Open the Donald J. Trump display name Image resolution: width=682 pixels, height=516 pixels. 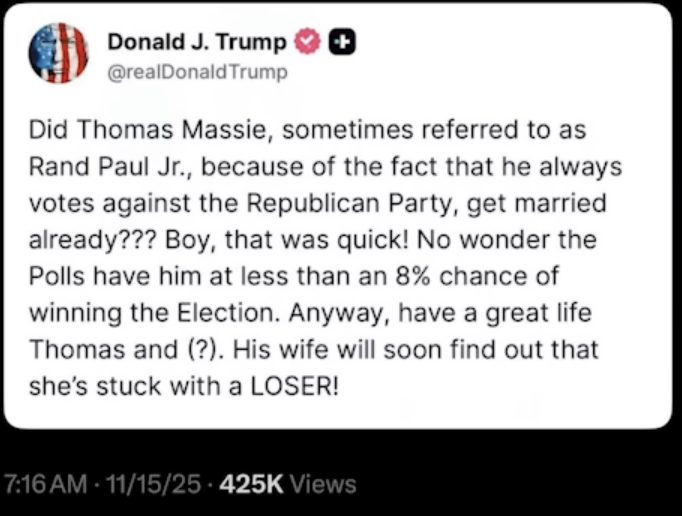[x=196, y=41]
